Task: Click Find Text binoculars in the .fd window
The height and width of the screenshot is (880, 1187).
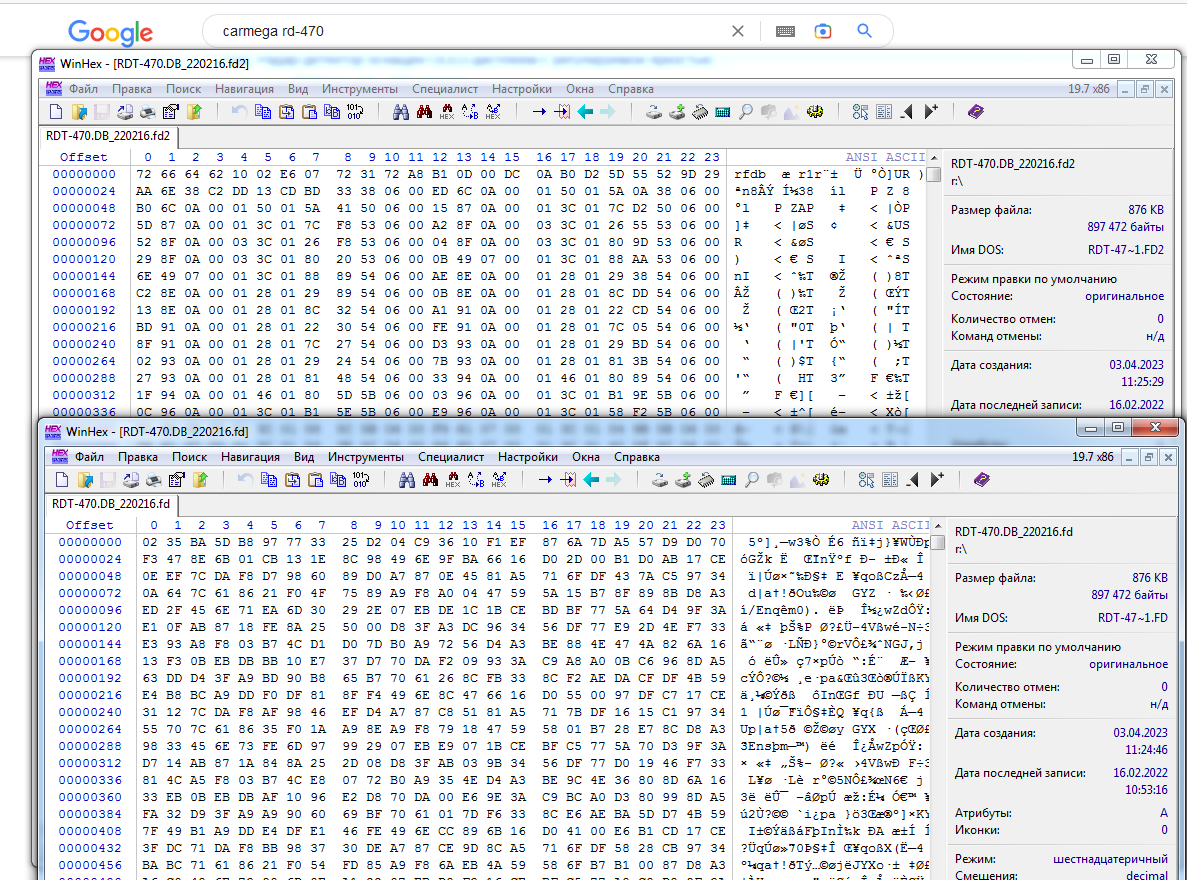Action: (406, 480)
